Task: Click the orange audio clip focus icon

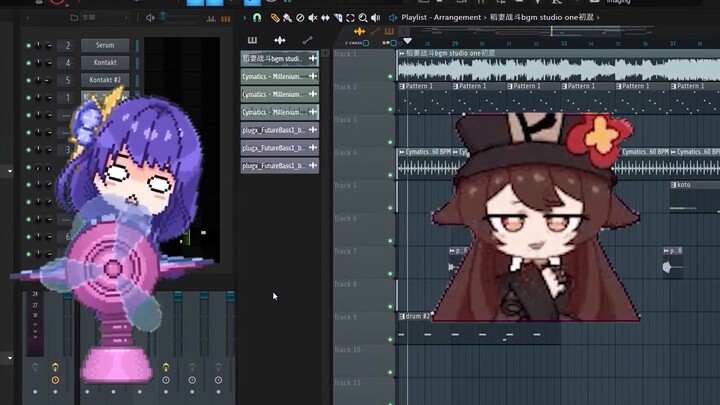Action: [359, 32]
